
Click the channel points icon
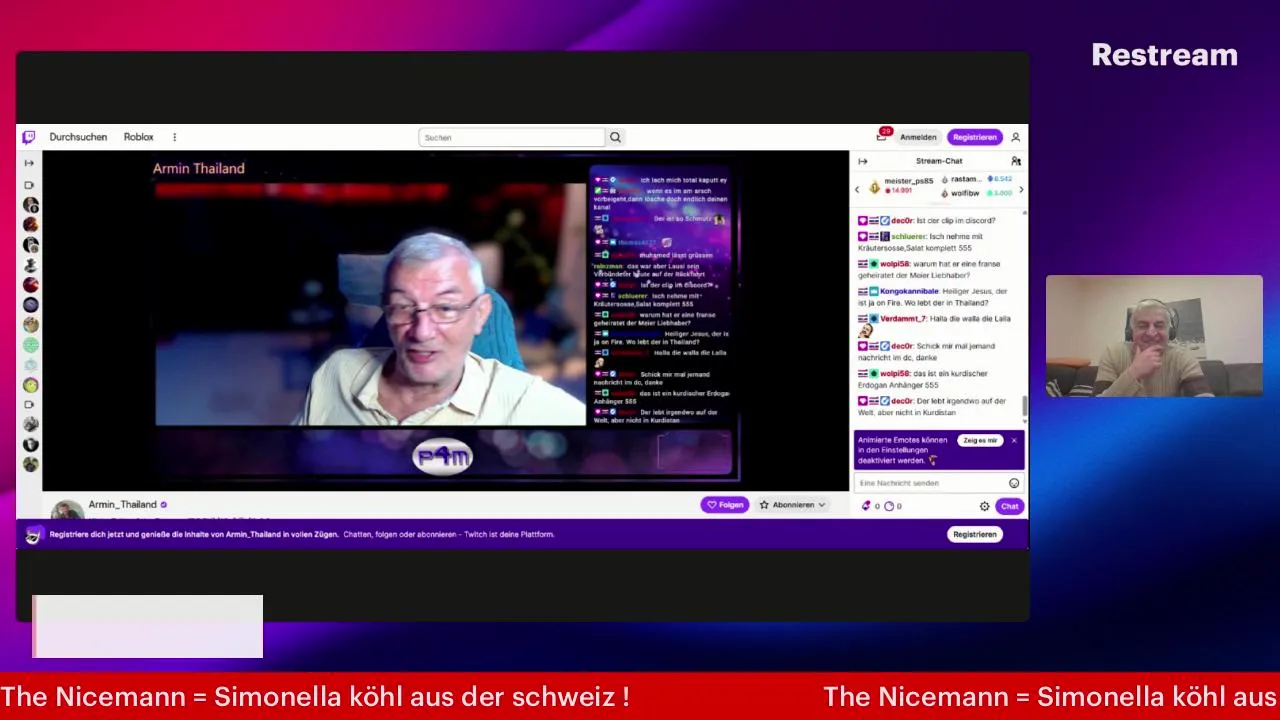[x=889, y=506]
